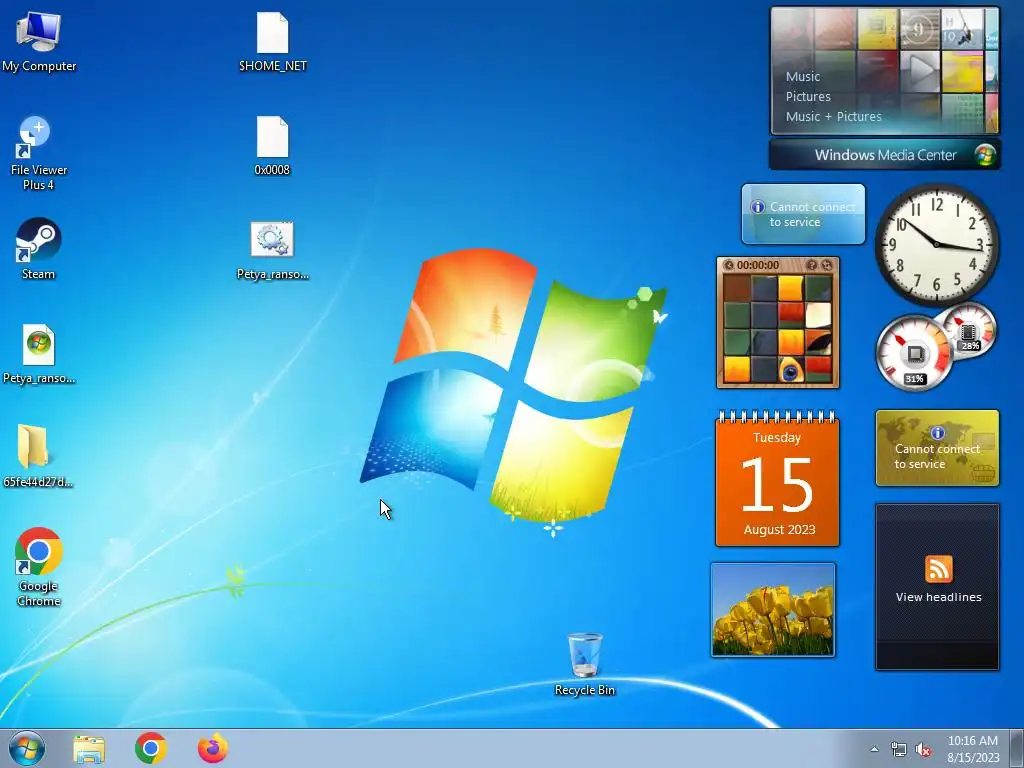The width and height of the screenshot is (1024, 768).
Task: Launch Firefox from the taskbar
Action: [213, 748]
